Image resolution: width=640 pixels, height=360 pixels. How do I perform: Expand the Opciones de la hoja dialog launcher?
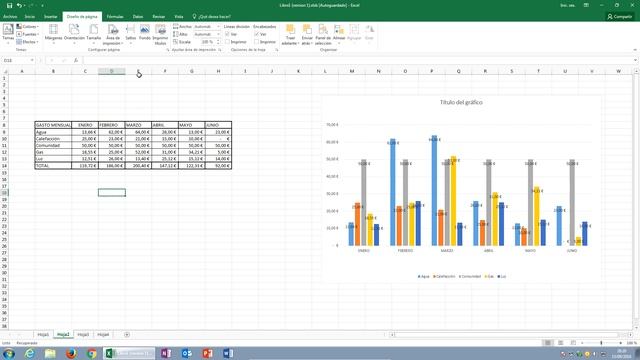click(x=277, y=50)
